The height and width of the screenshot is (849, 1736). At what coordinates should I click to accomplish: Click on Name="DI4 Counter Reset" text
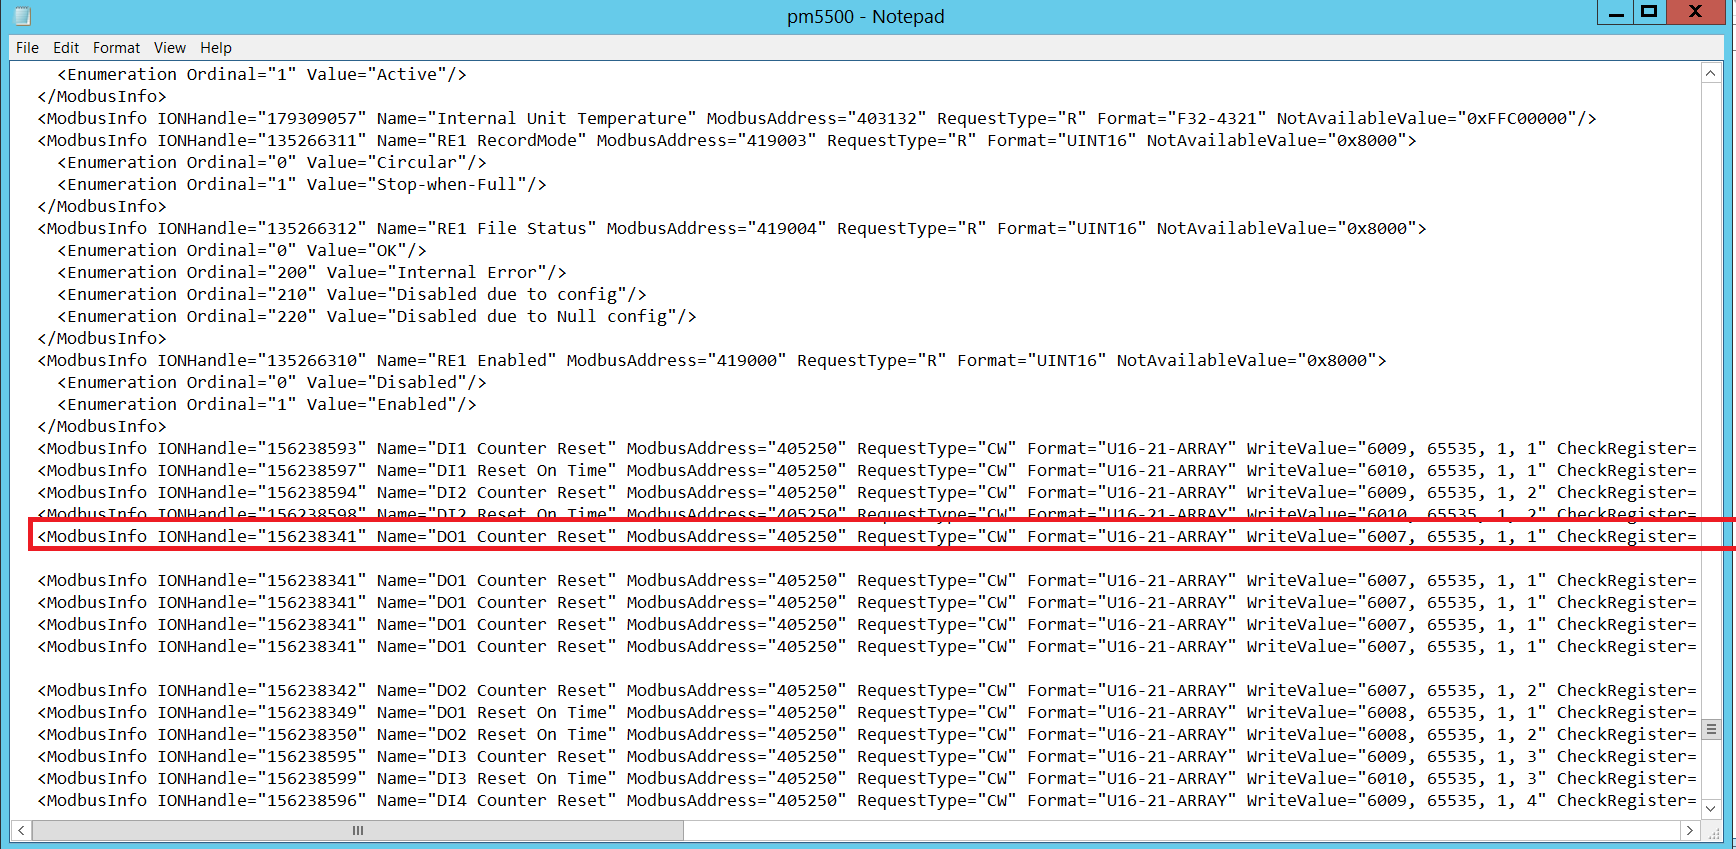(497, 800)
